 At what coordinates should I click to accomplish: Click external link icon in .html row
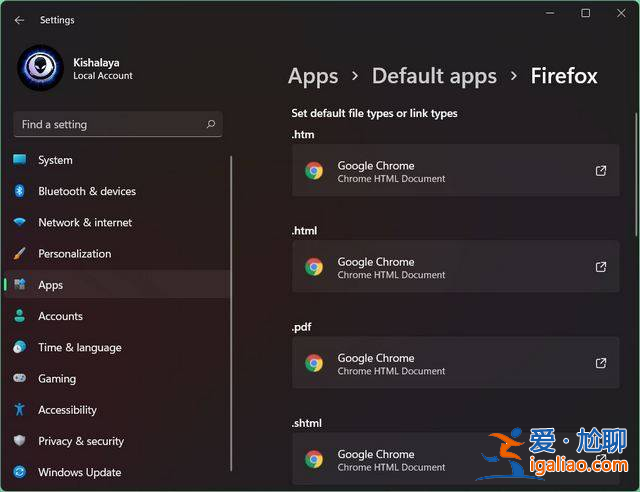tap(600, 267)
